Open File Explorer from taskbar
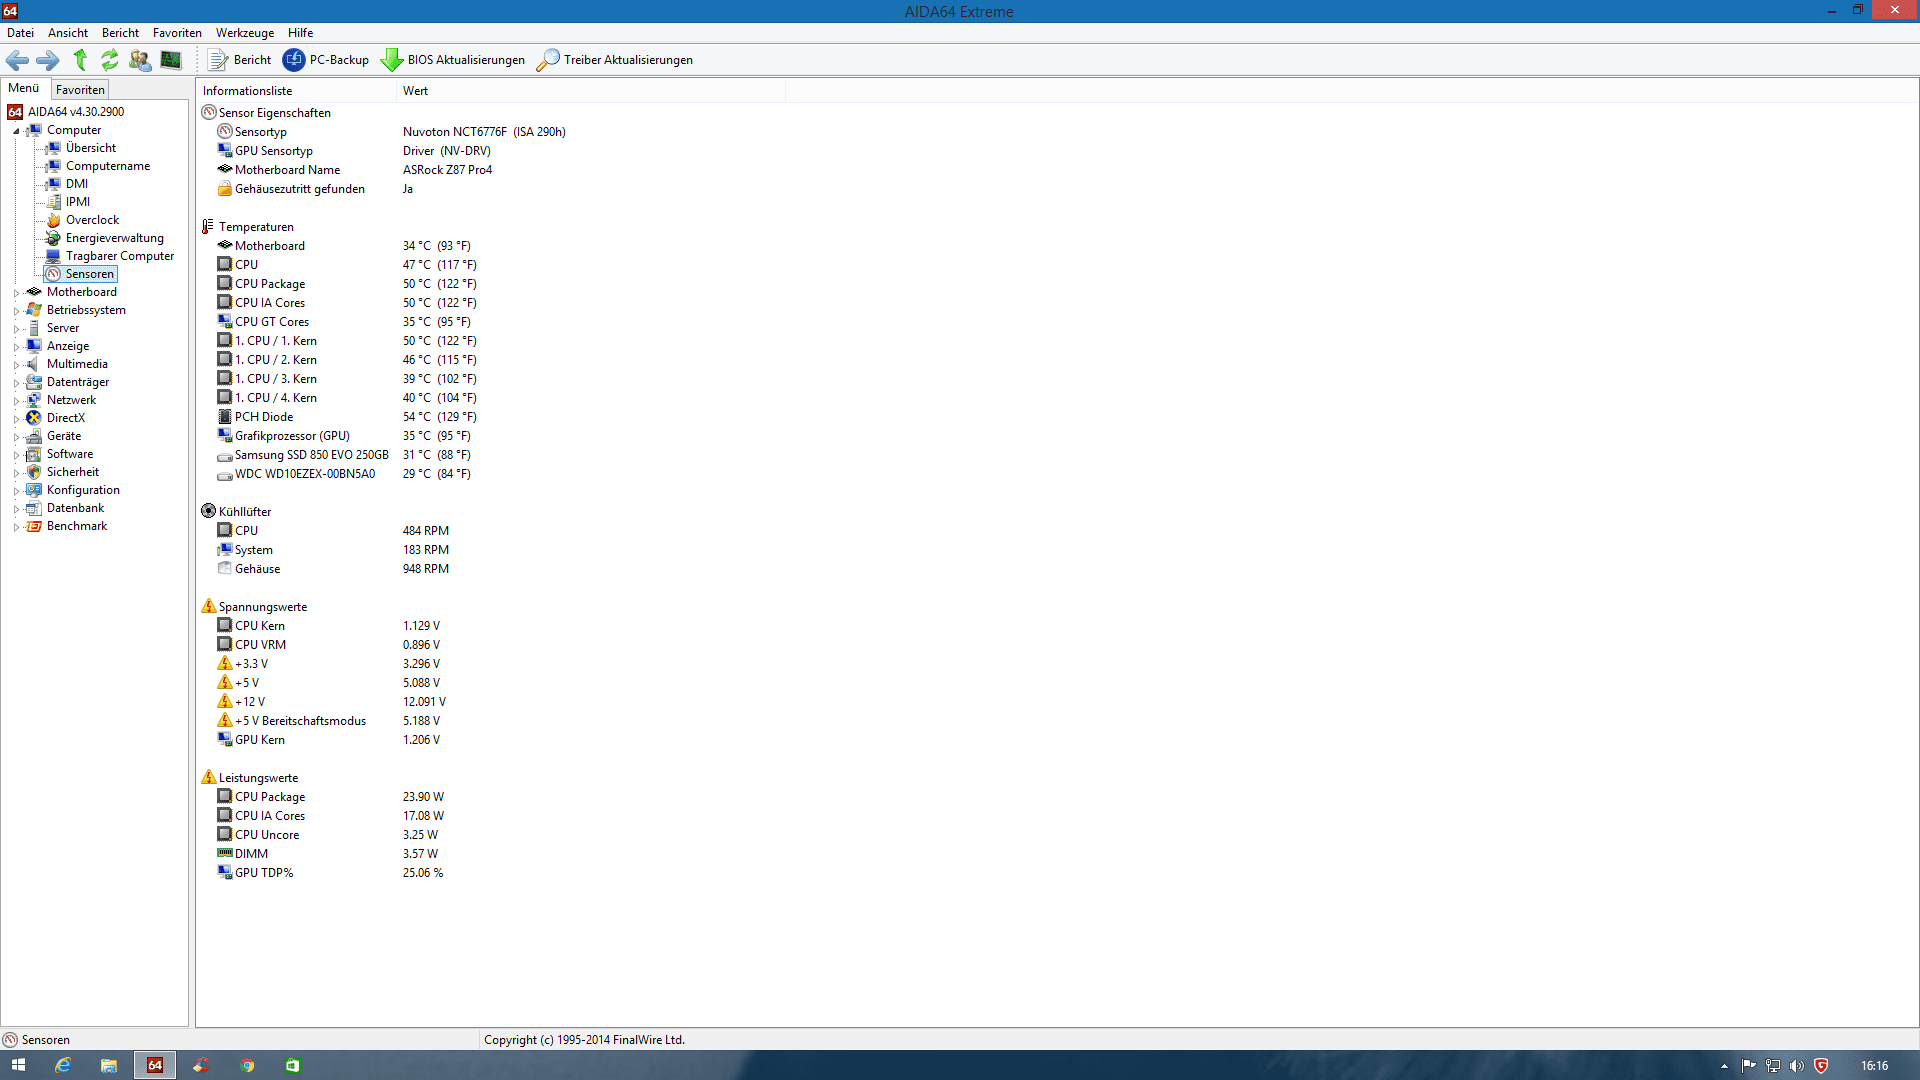1920x1080 pixels. (x=109, y=1065)
